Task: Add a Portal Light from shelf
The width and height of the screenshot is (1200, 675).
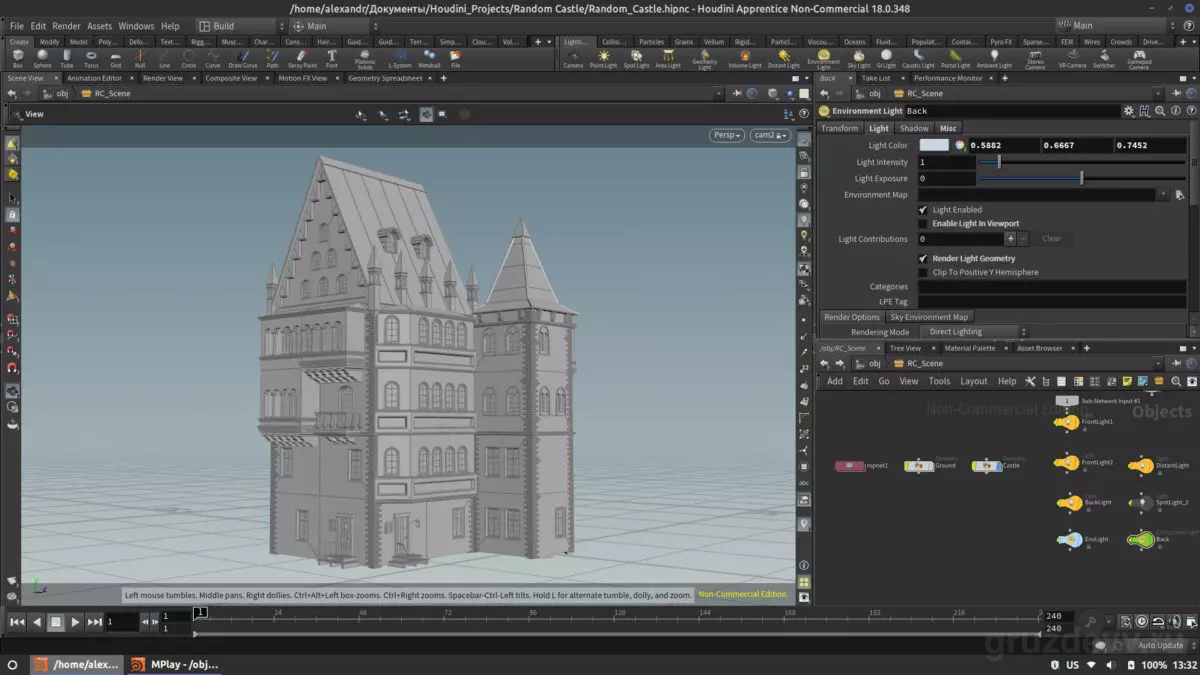Action: tap(955, 59)
